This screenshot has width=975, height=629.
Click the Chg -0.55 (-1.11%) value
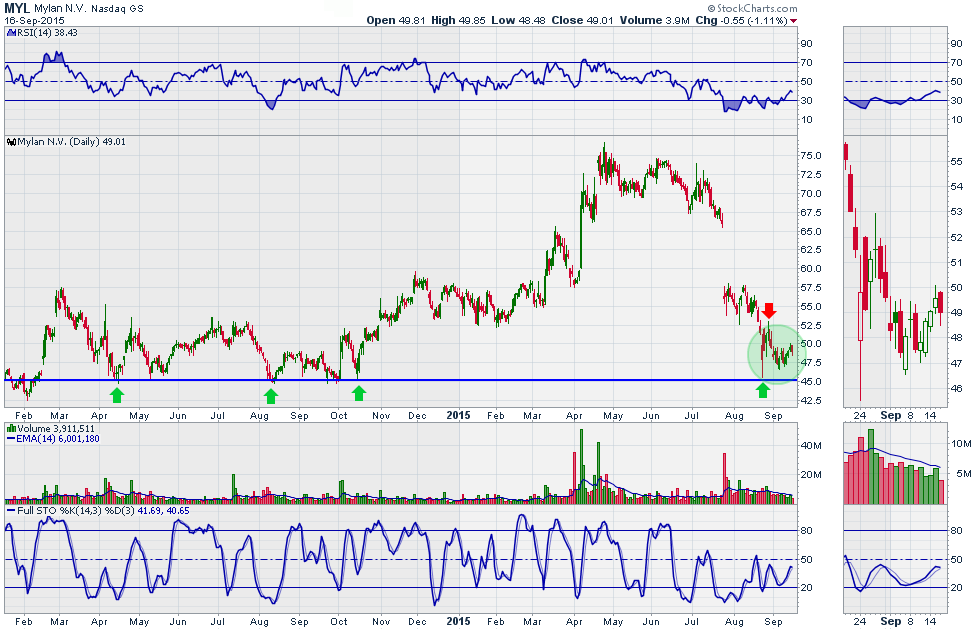pyautogui.click(x=741, y=20)
